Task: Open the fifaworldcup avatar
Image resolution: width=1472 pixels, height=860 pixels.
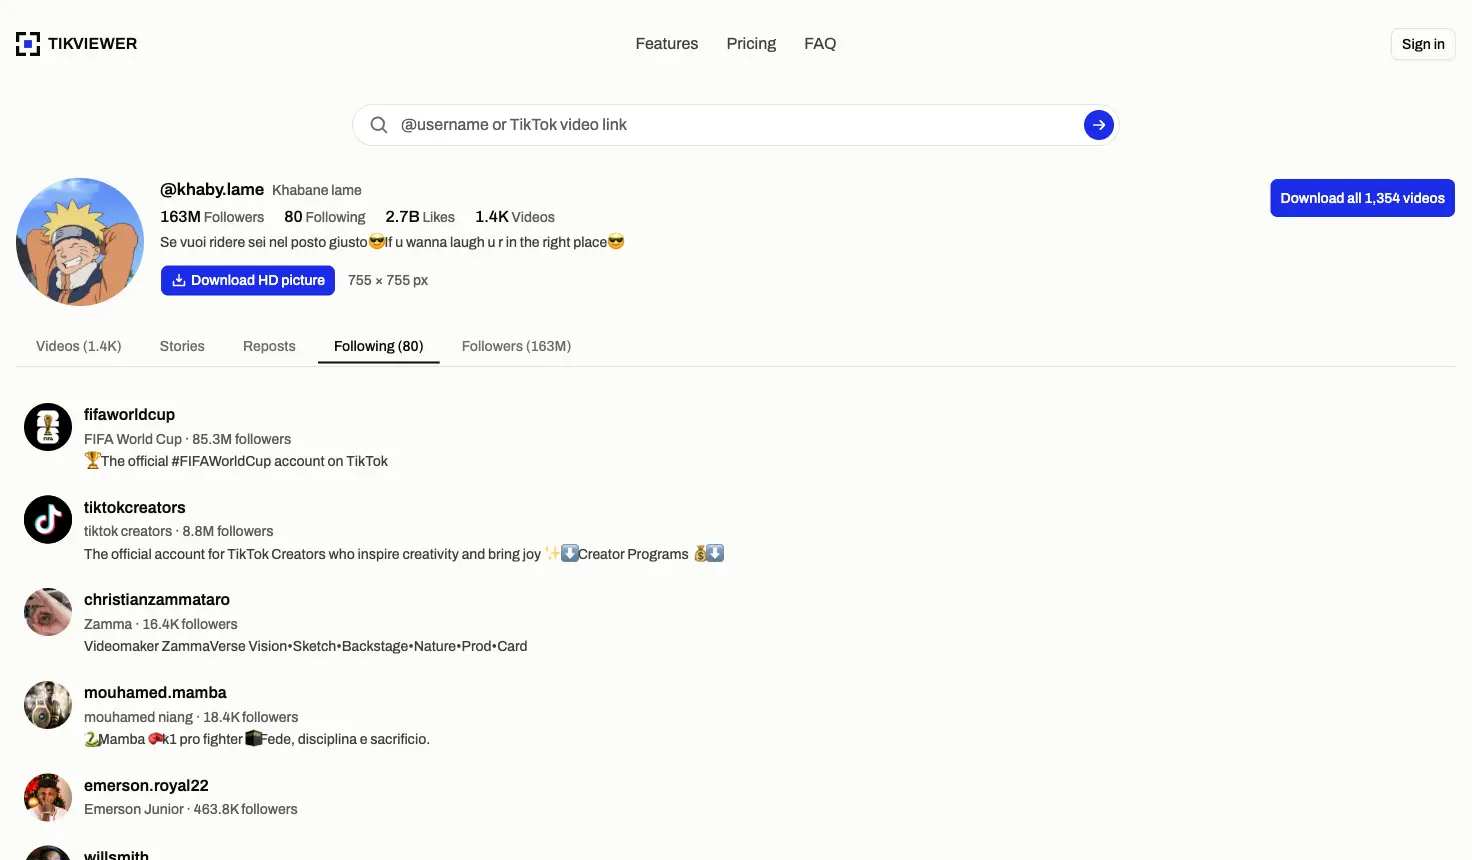Action: (x=48, y=427)
